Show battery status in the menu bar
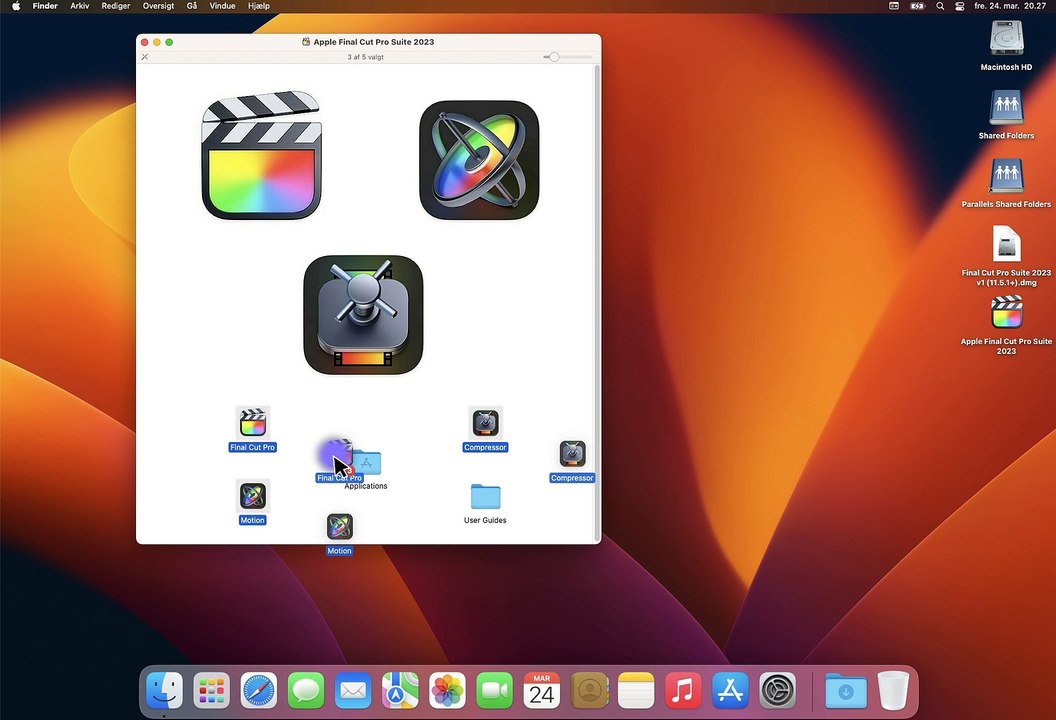The image size is (1056, 720). tap(917, 6)
